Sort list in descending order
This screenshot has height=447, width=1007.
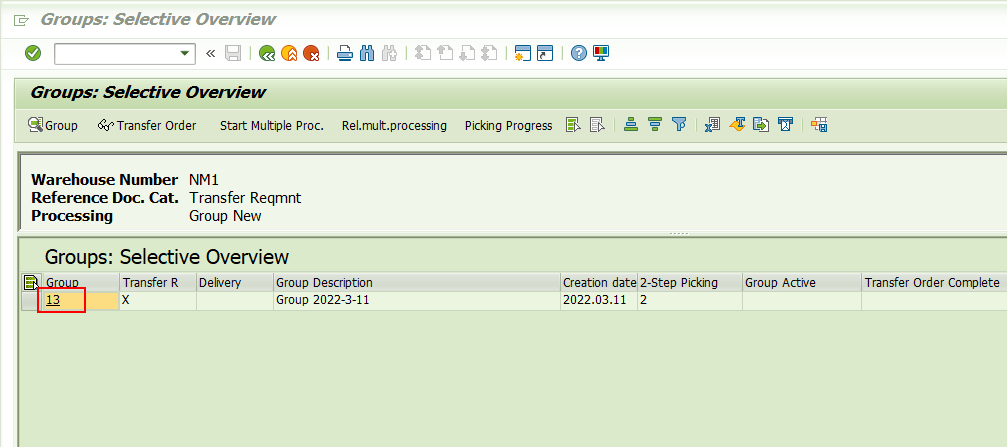point(655,125)
